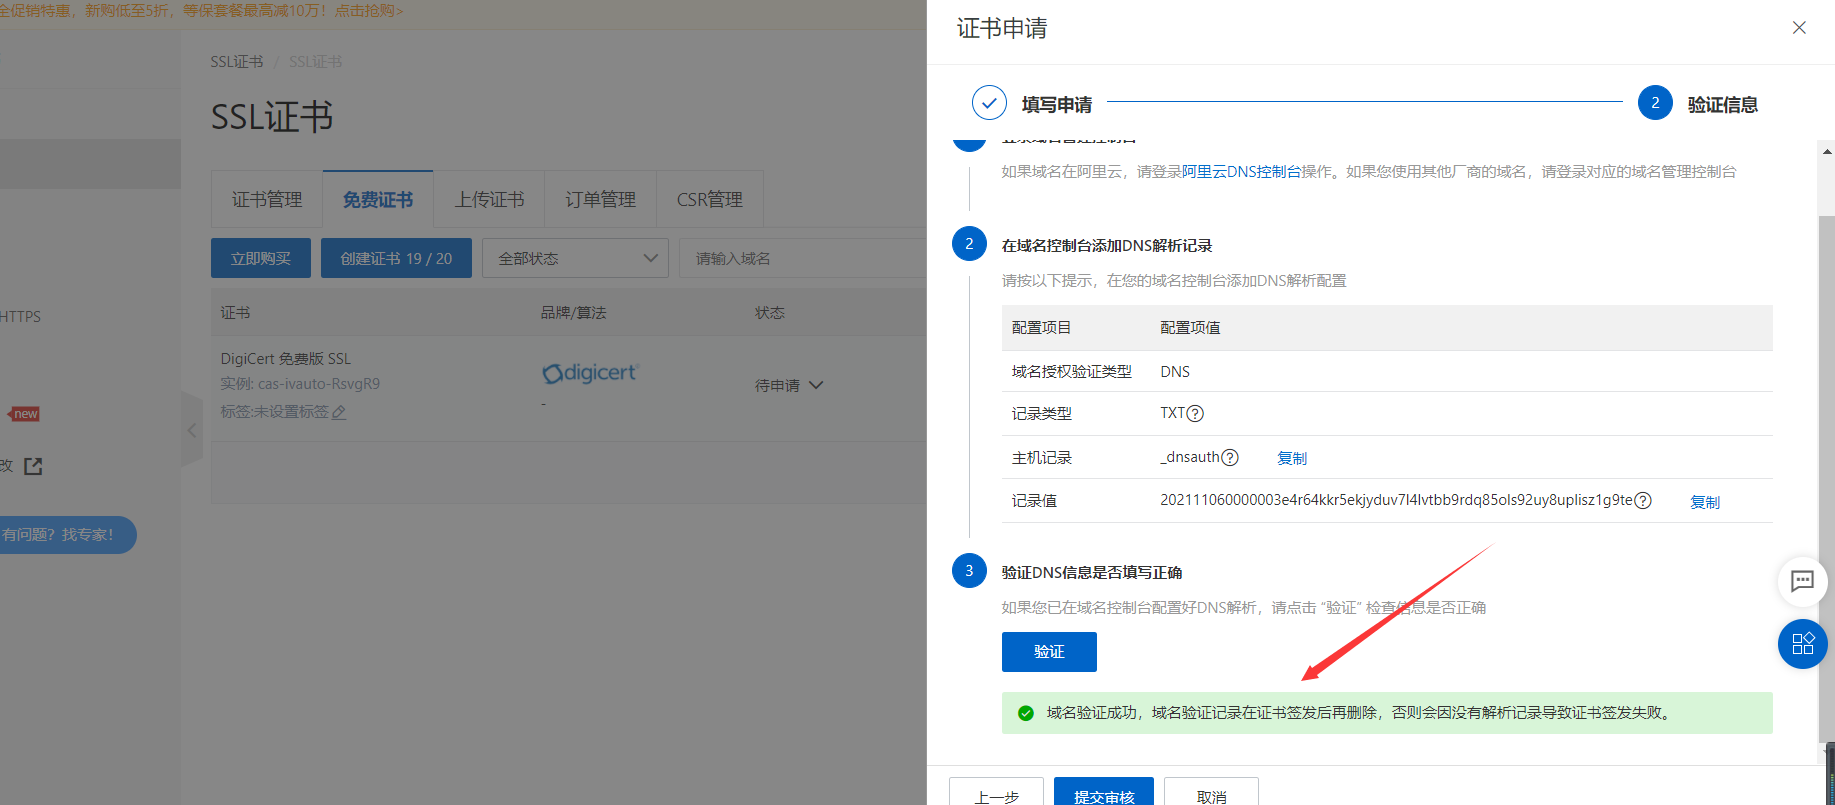Open the promotion banner 点击抢购 link
The image size is (1835, 805).
click(x=369, y=11)
